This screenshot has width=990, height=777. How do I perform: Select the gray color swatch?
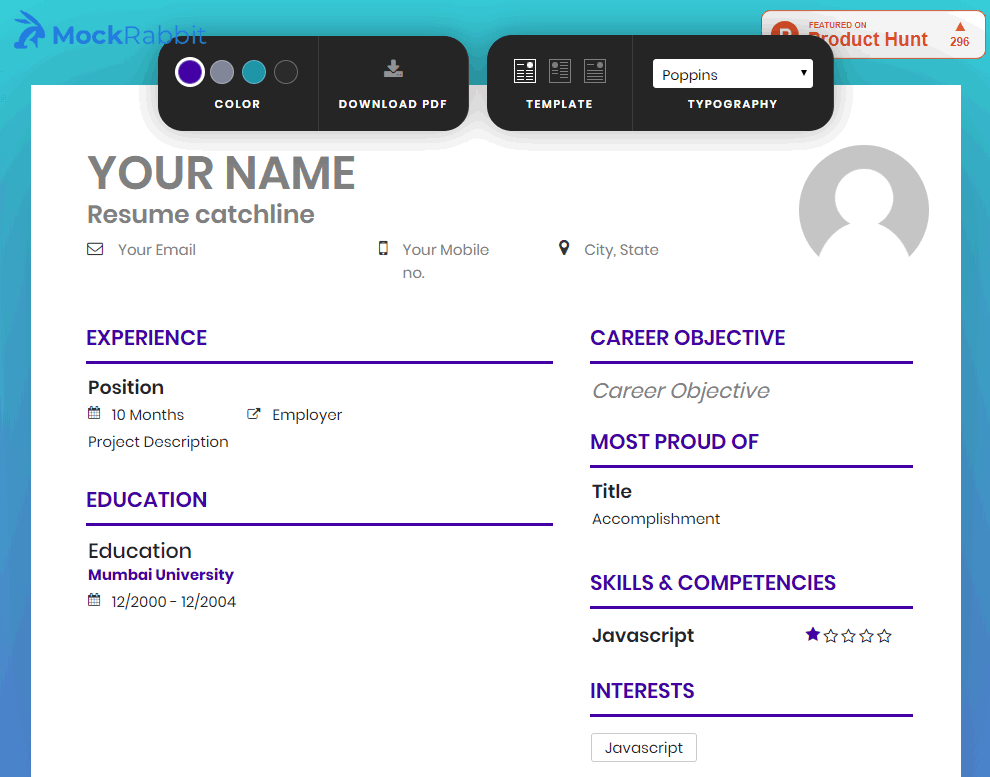click(222, 72)
